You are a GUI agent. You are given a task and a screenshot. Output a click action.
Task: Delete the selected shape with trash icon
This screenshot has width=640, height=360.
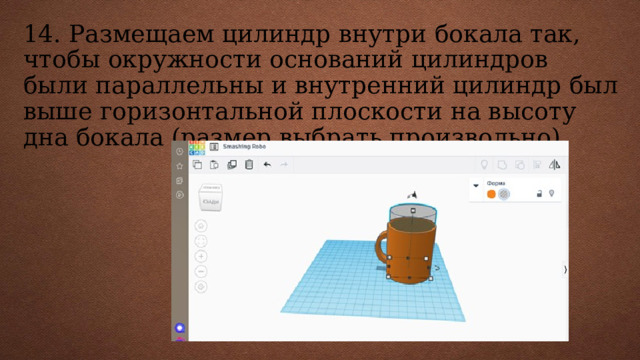249,164
